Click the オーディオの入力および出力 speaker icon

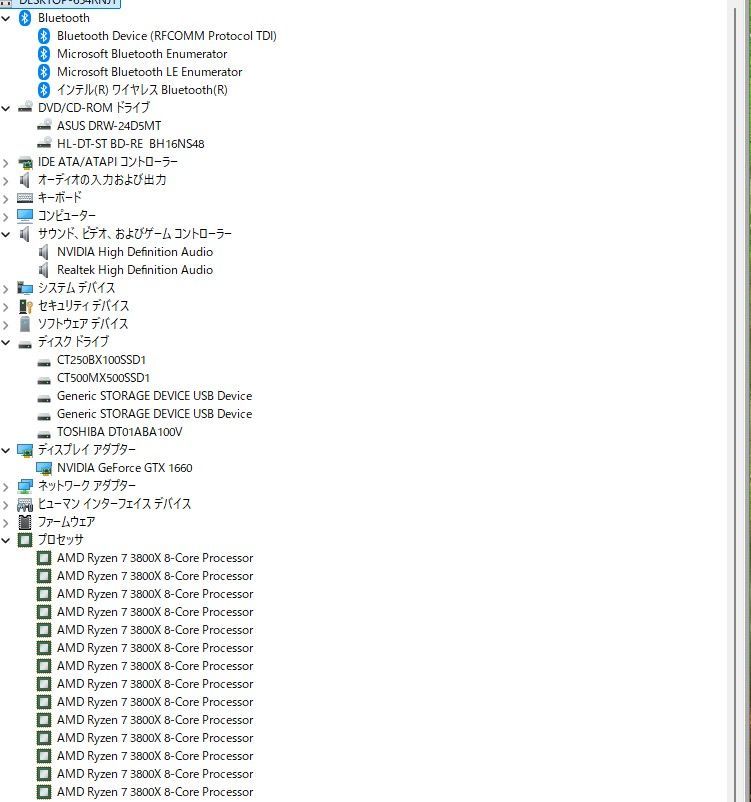pos(24,180)
